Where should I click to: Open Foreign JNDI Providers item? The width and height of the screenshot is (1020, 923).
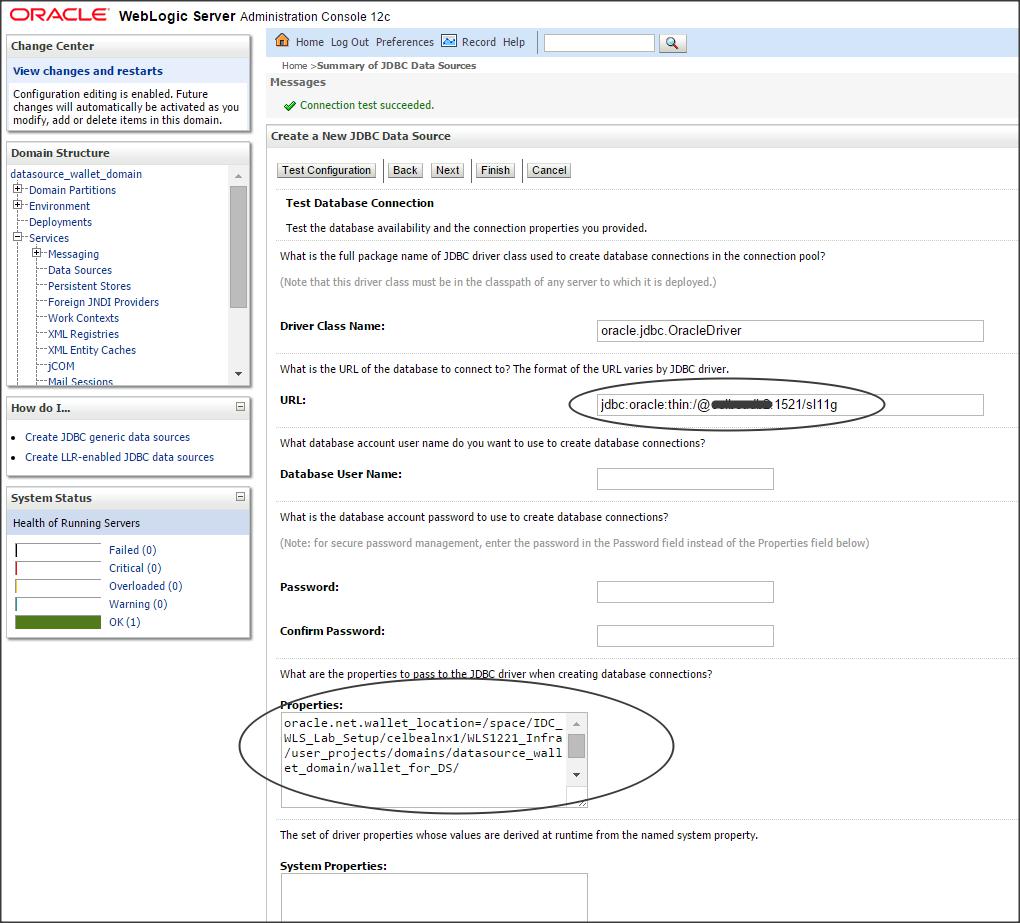point(103,302)
